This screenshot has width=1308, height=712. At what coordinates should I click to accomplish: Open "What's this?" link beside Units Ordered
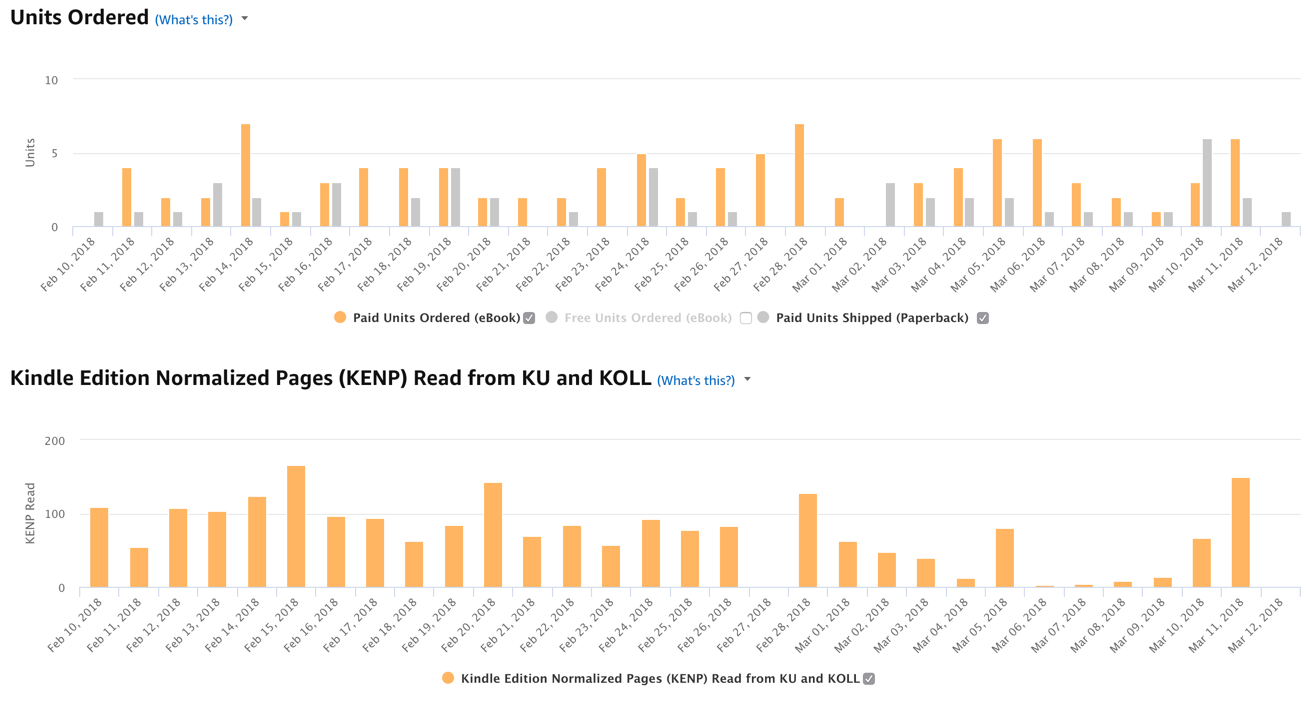[193, 19]
